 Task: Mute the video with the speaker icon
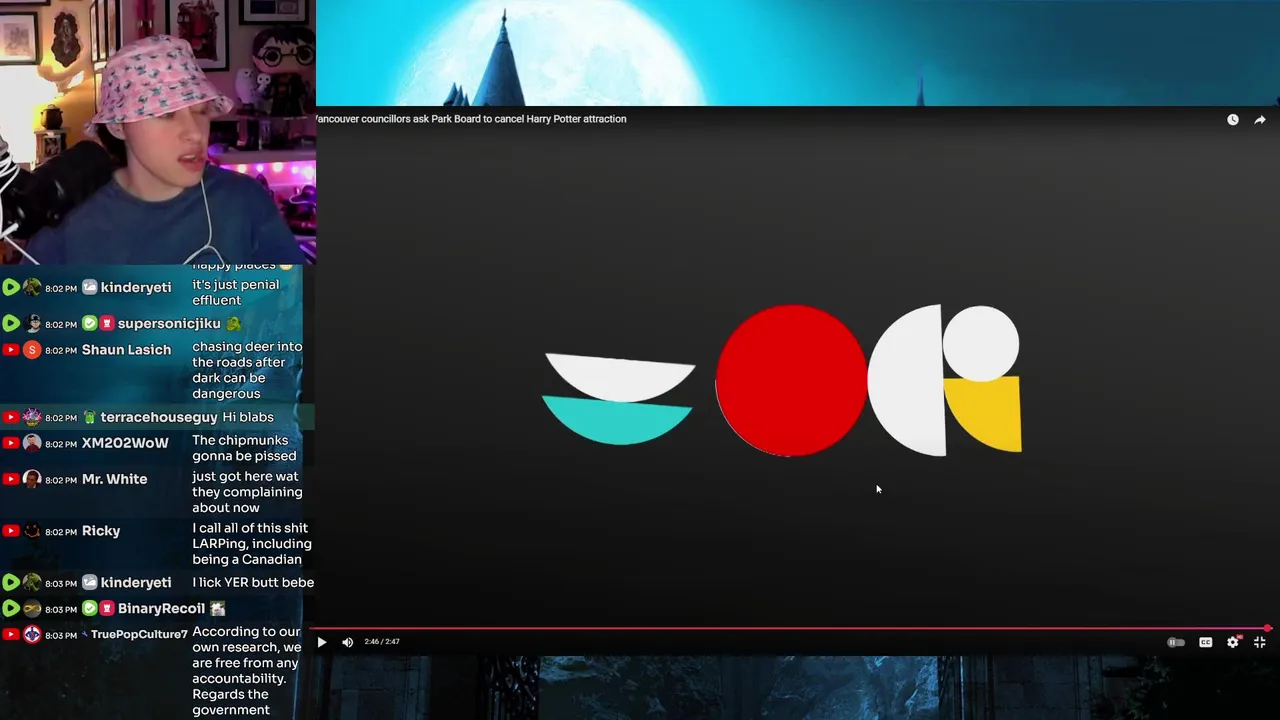point(347,642)
